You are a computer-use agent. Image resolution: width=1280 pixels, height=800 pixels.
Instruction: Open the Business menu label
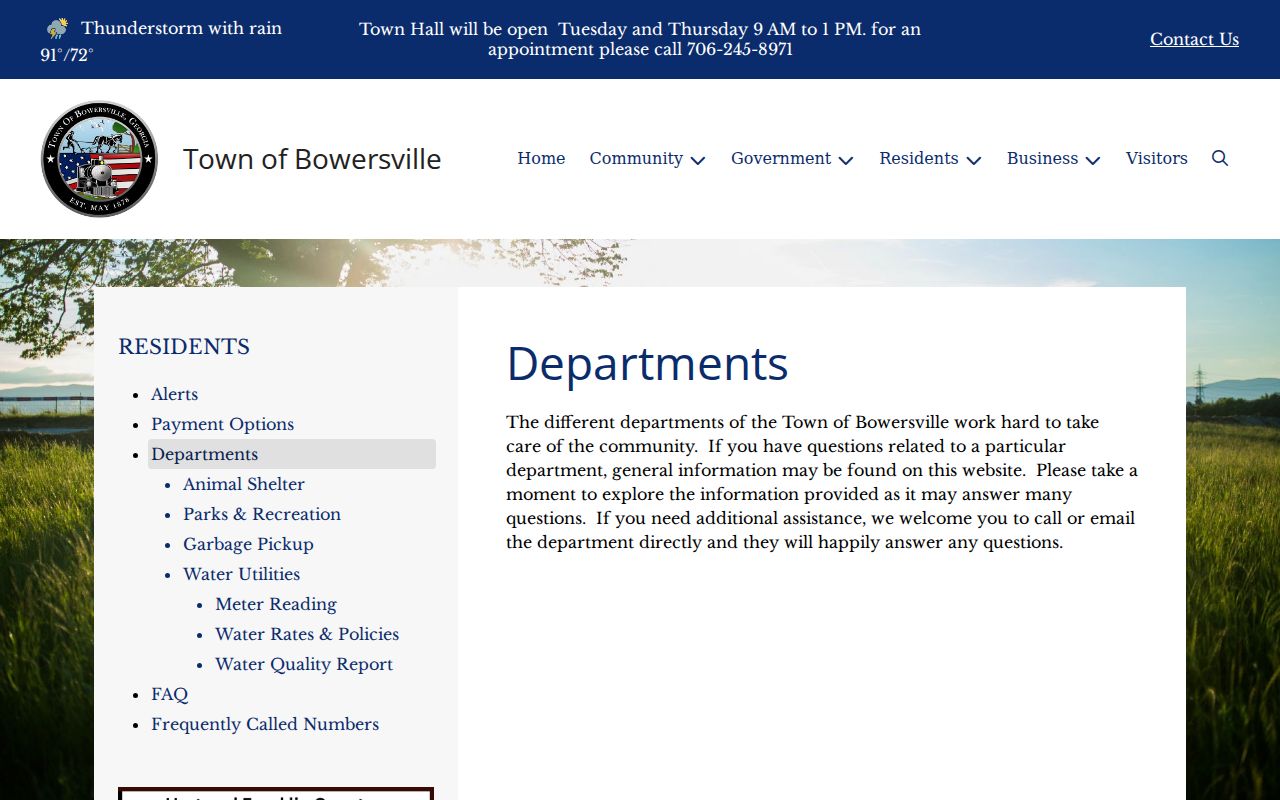tap(1043, 158)
